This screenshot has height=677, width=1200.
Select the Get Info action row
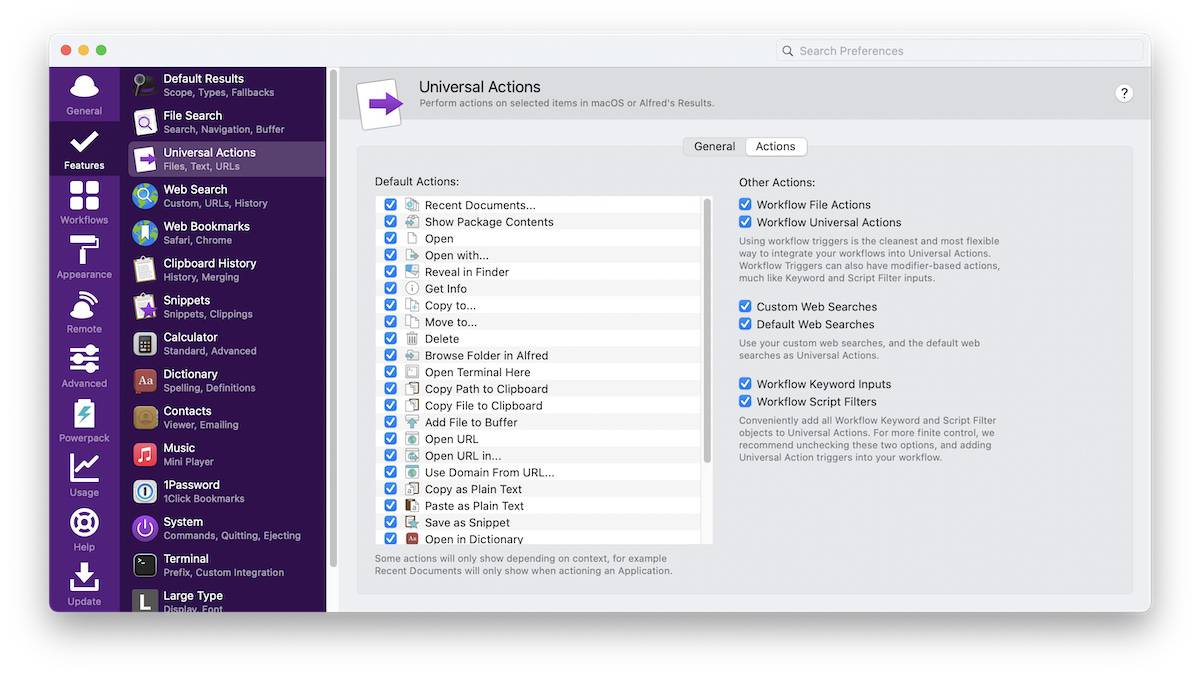[x=540, y=289]
